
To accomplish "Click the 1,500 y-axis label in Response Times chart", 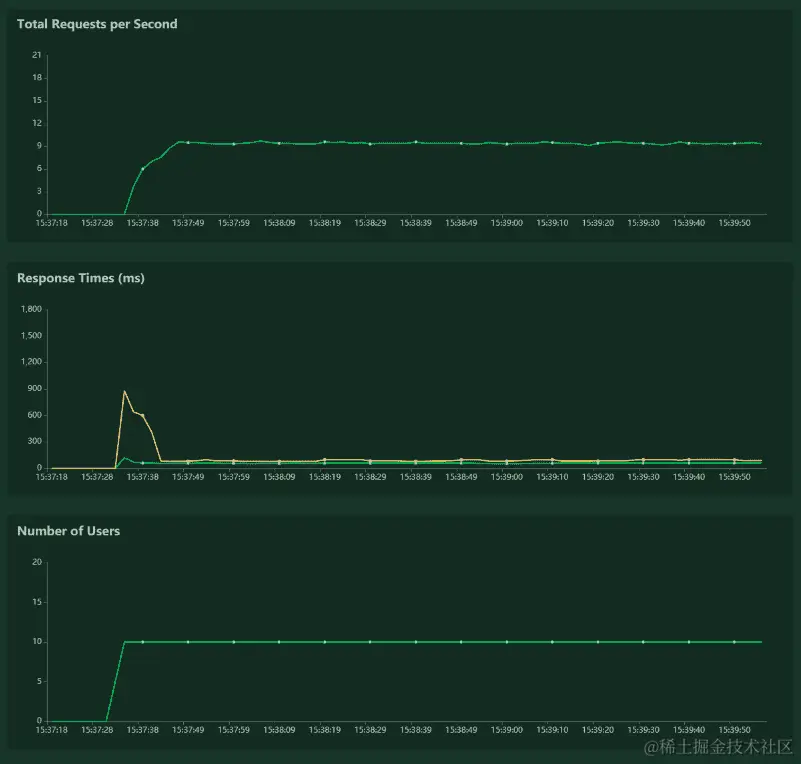I will 31,336.
